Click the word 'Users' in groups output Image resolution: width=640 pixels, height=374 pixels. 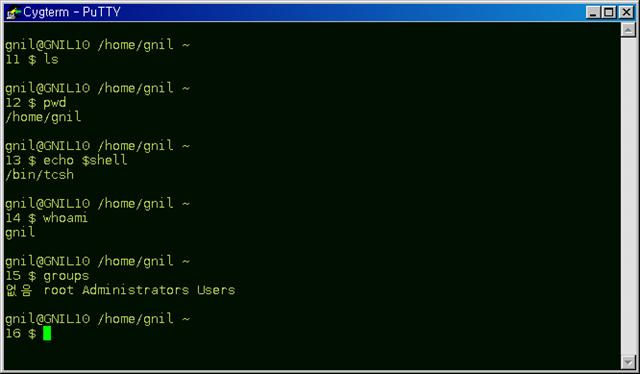tap(216, 290)
